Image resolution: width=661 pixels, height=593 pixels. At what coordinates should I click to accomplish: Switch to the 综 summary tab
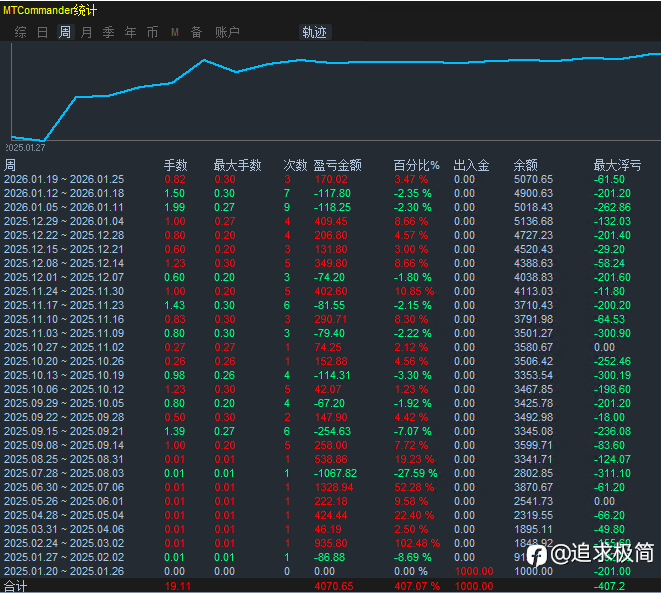coord(20,32)
